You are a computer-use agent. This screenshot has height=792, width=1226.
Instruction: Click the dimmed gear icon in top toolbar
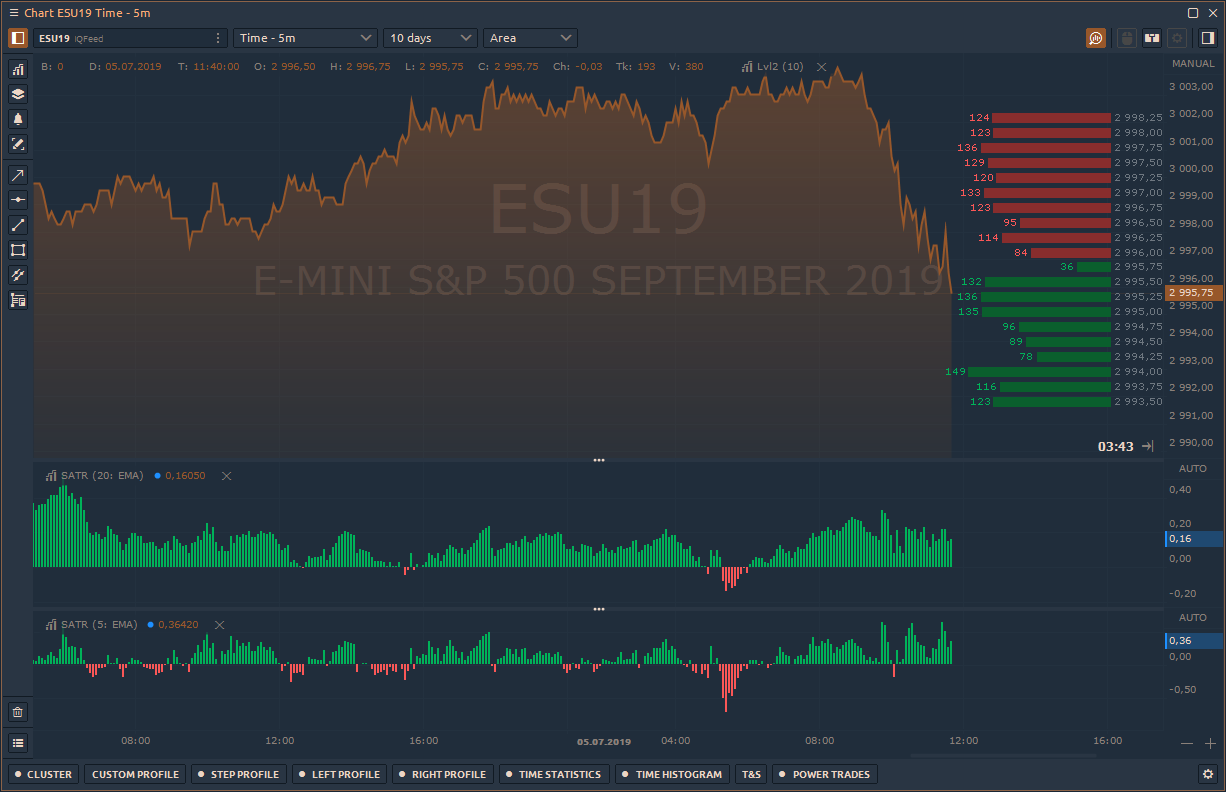[1177, 38]
